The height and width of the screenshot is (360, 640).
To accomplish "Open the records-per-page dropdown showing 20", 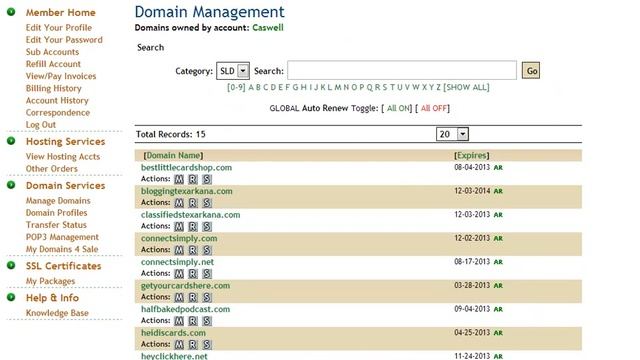I will 452,134.
